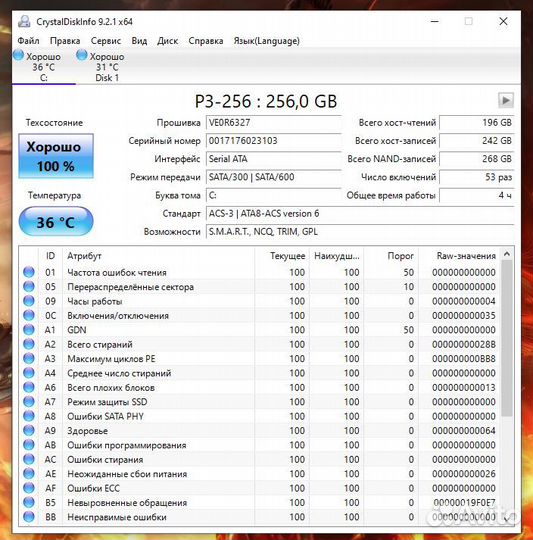Image resolution: width=533 pixels, height=540 pixels.
Task: Click scroll down arrow of attribute list
Action: point(506,518)
